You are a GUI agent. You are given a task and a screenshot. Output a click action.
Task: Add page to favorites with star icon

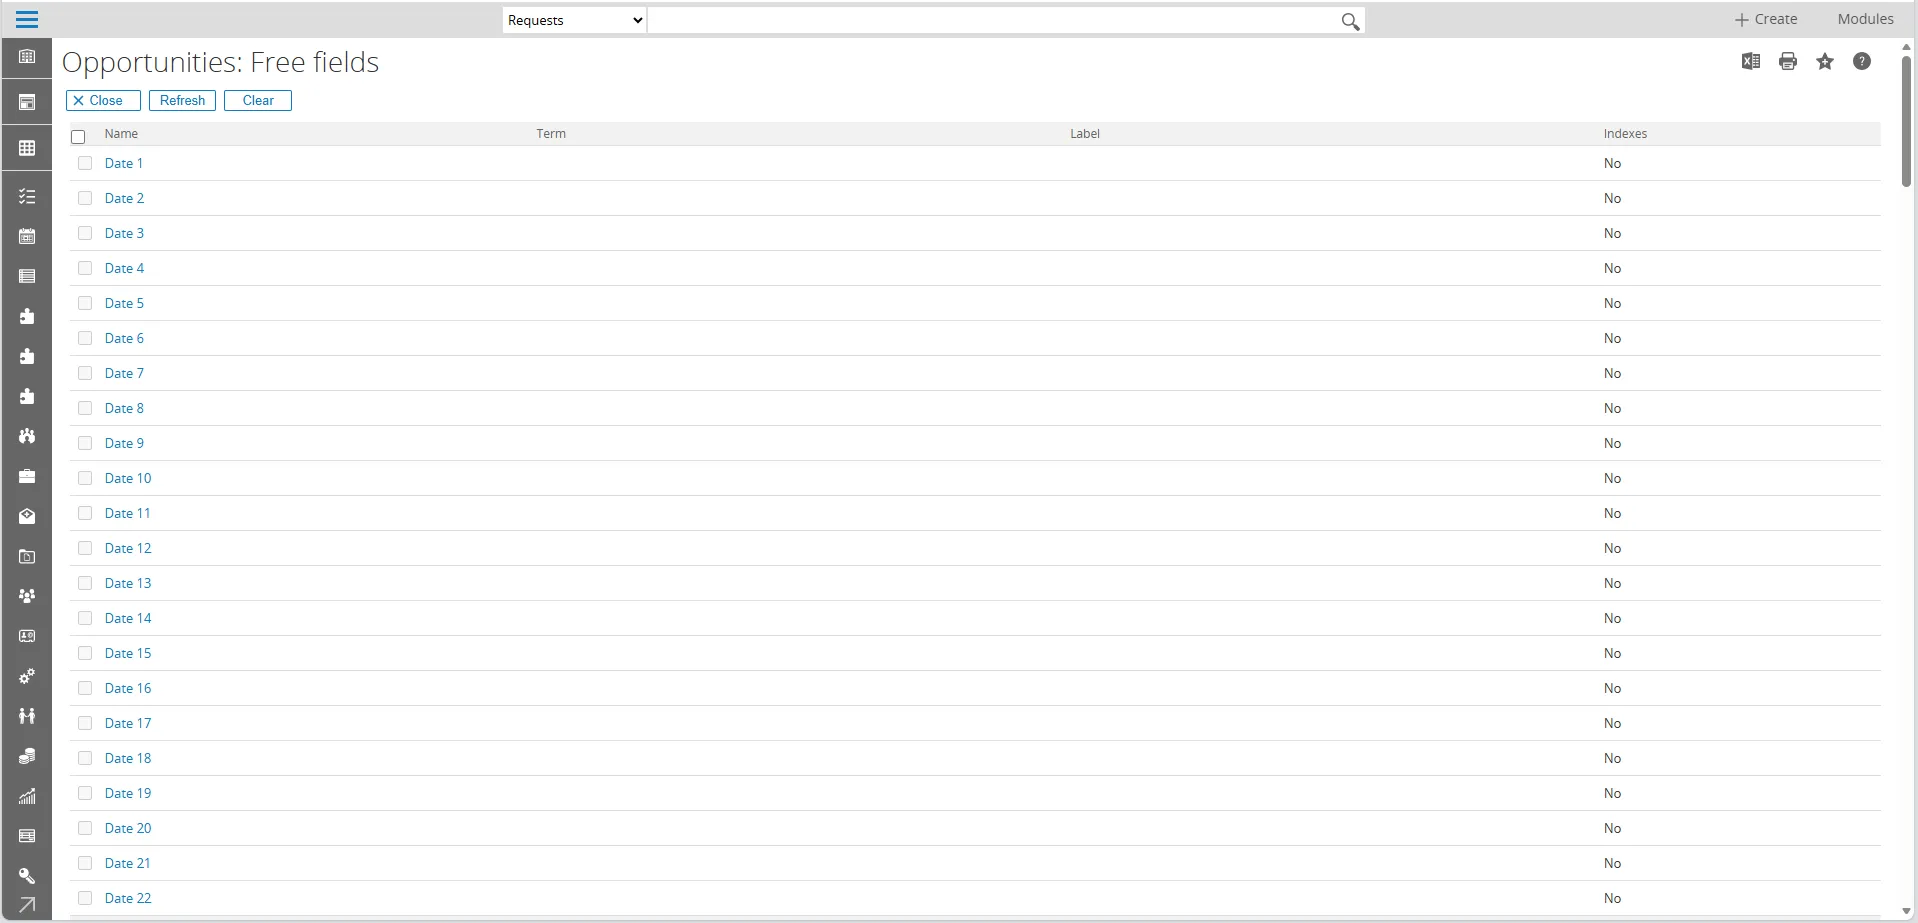click(1825, 62)
